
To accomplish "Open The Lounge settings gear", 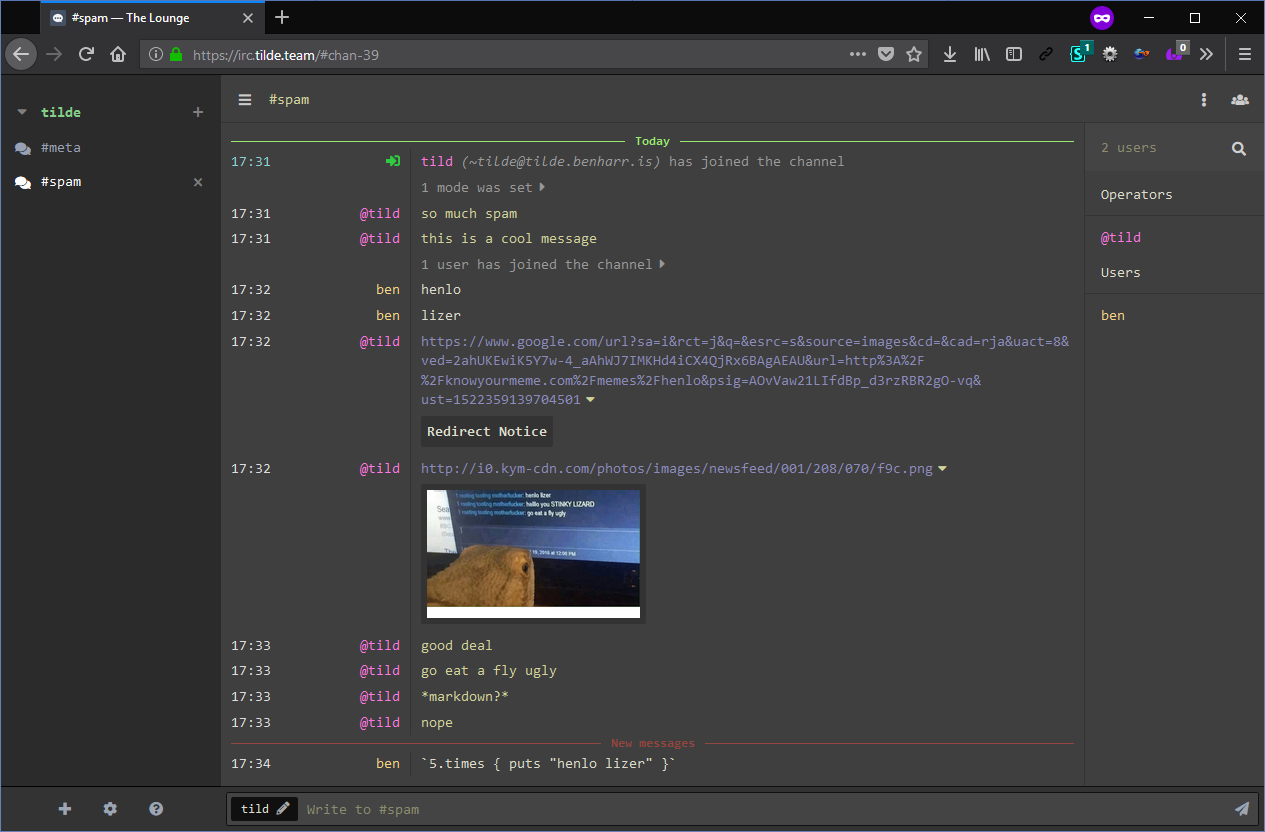I will coord(110,809).
